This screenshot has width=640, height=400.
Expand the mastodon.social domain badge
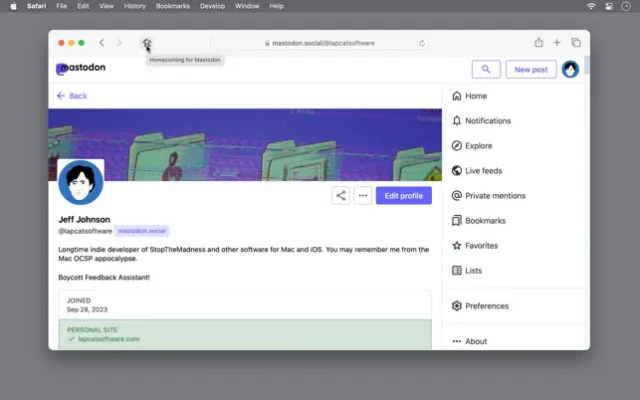(x=143, y=231)
